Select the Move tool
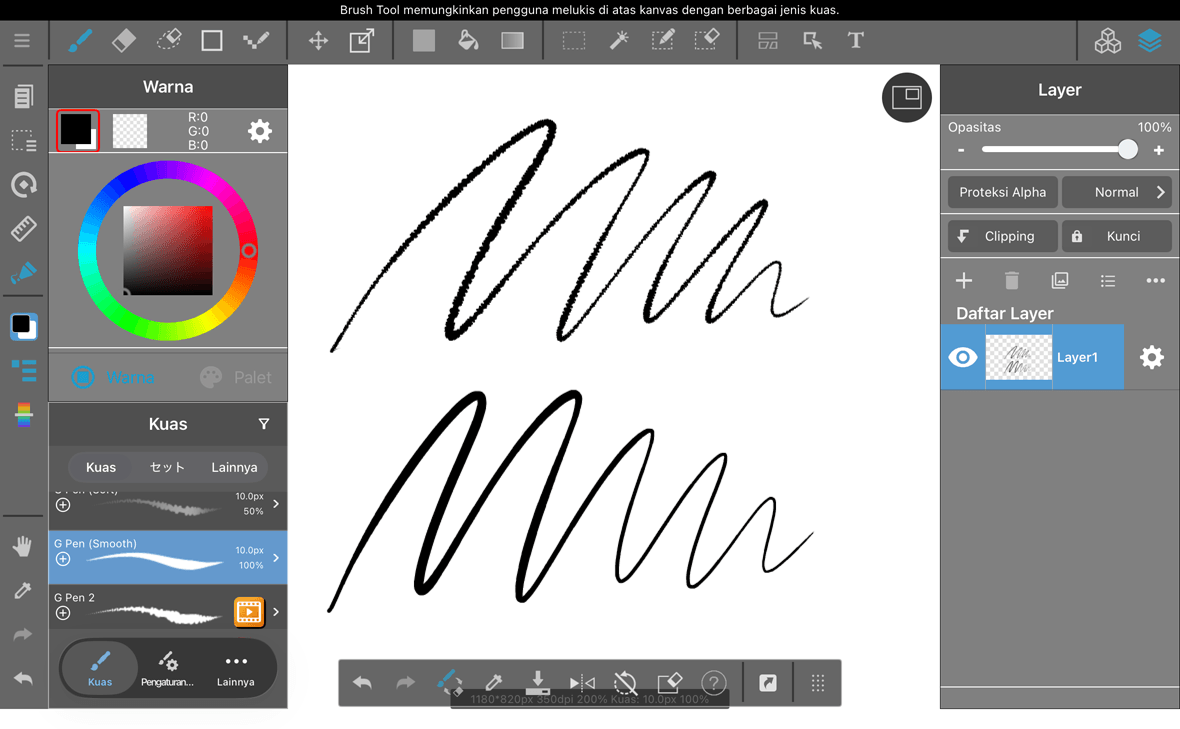Screen dimensions: 1180x729 (318, 41)
